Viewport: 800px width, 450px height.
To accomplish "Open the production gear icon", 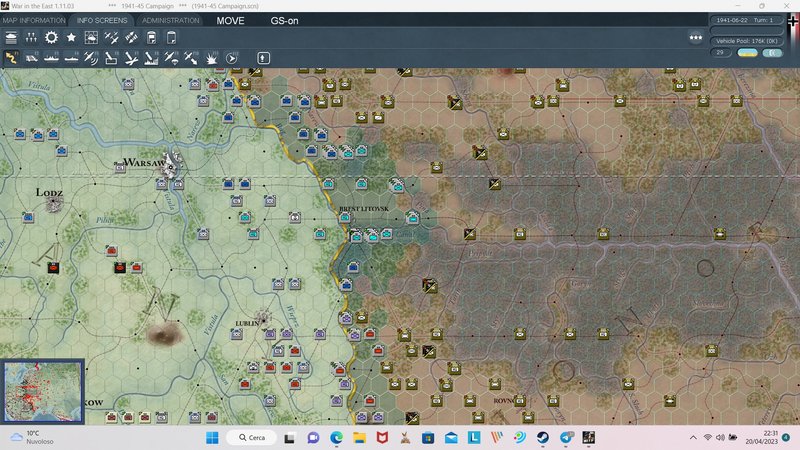I will 51,38.
